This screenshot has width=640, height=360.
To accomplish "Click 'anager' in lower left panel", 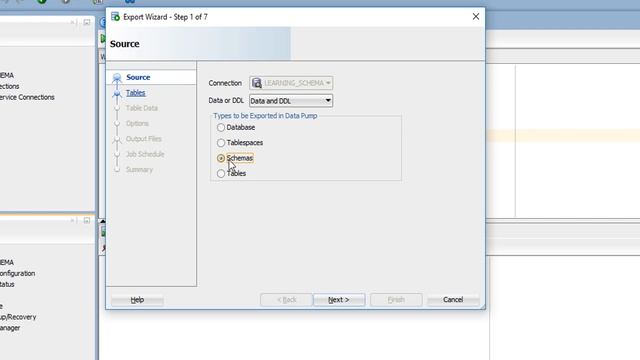I will [x=10, y=328].
